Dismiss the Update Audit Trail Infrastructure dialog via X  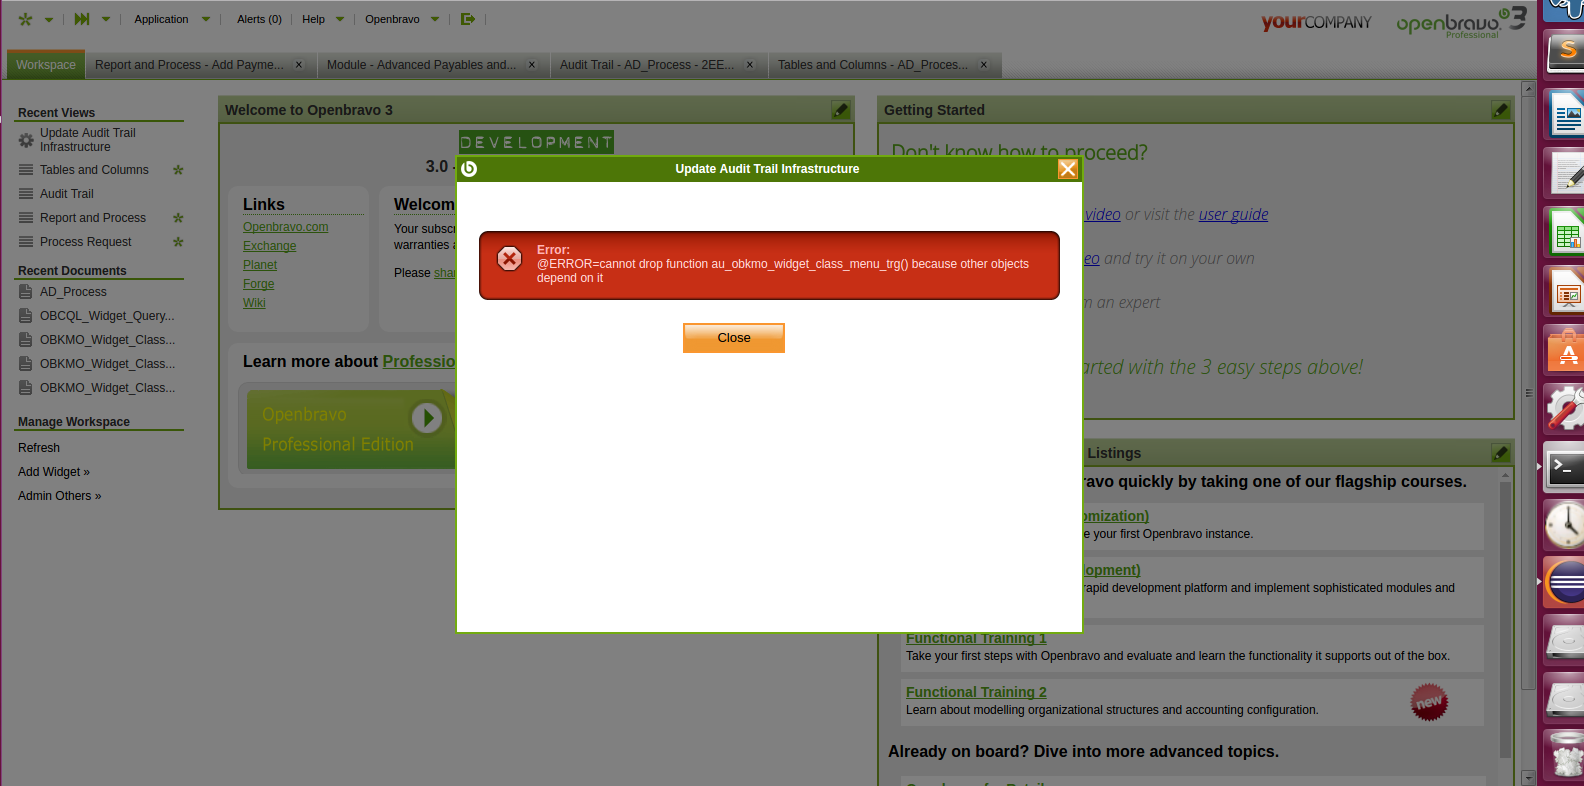coord(1068,169)
